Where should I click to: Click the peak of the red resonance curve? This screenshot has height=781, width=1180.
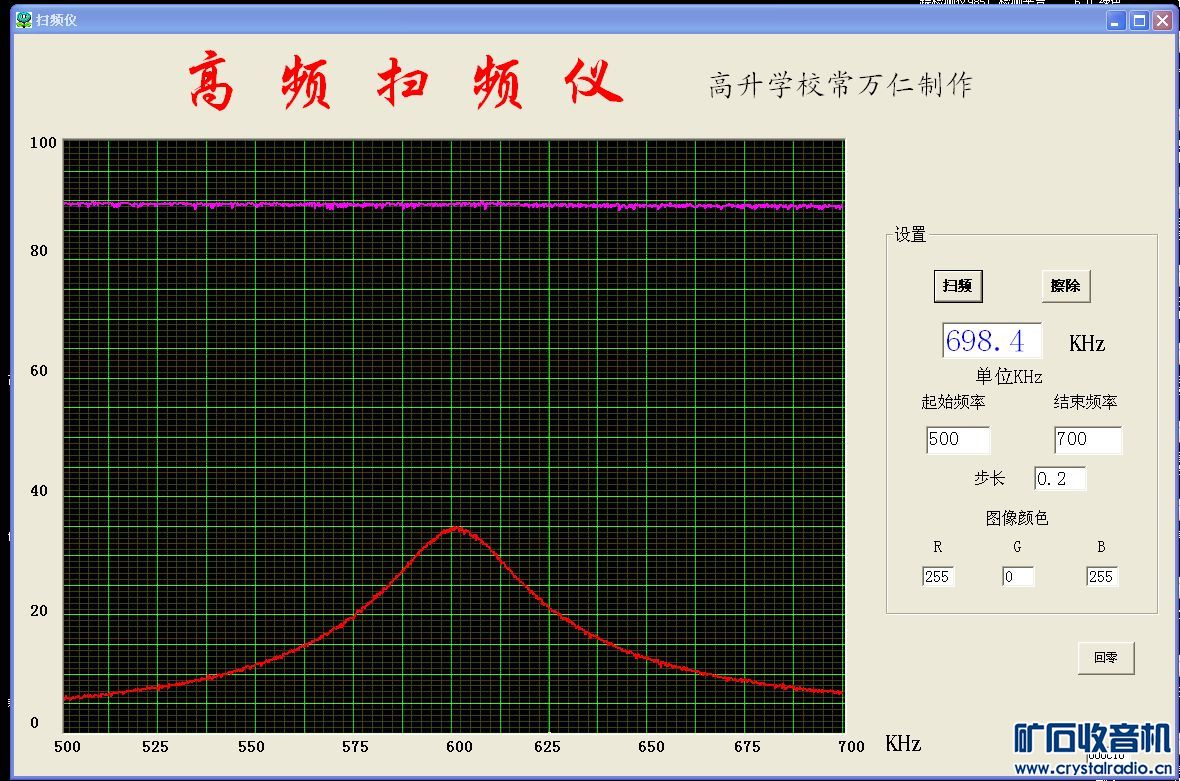456,528
